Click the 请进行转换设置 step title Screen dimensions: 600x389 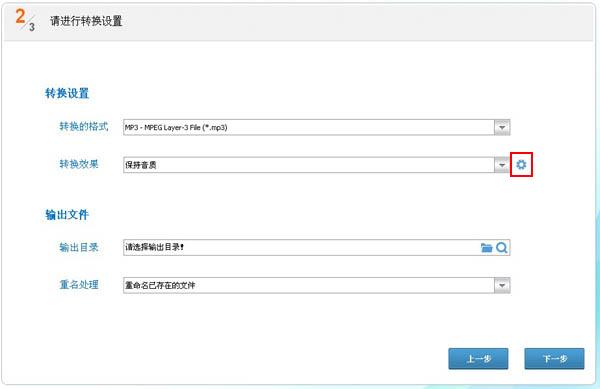click(86, 21)
